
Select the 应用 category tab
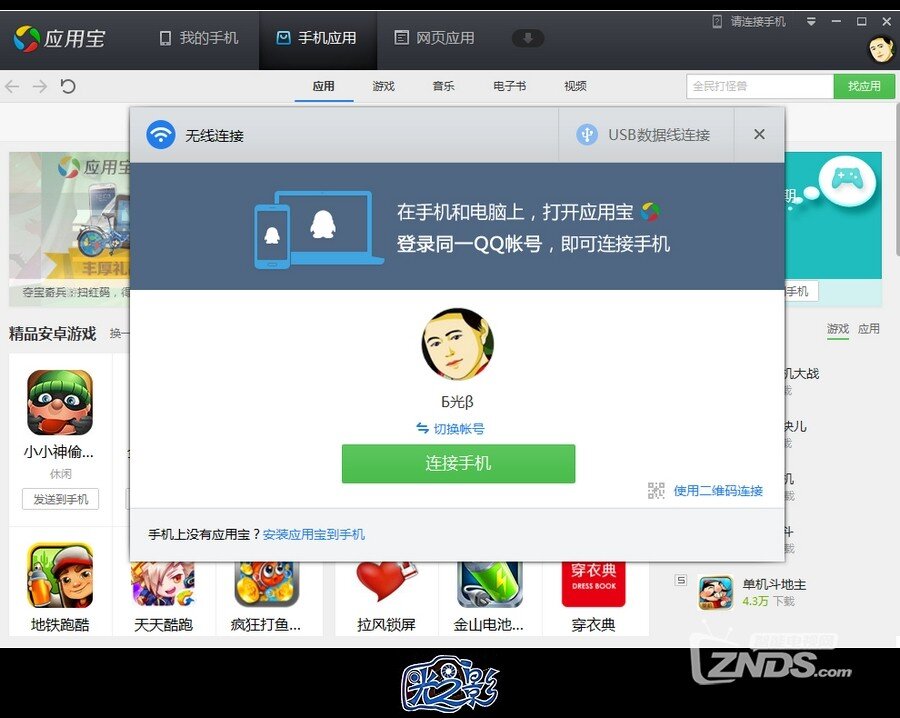324,86
